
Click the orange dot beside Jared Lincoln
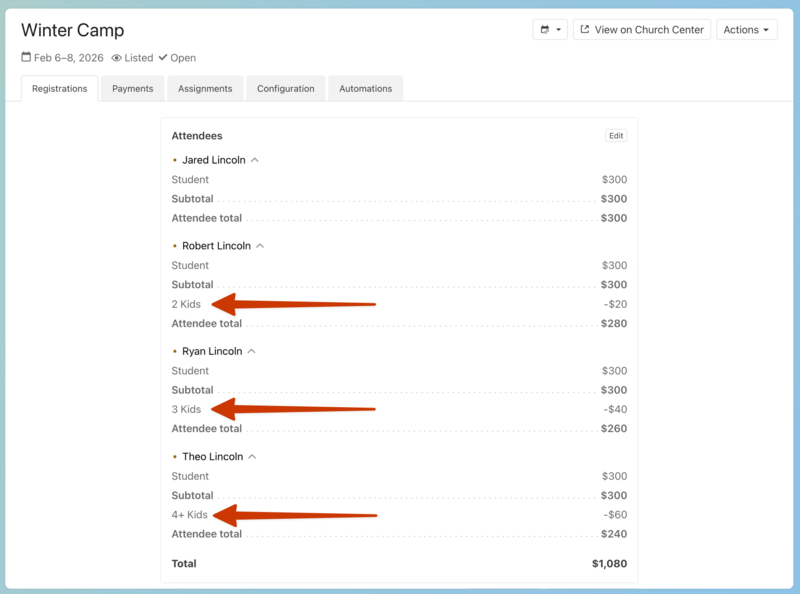point(175,160)
